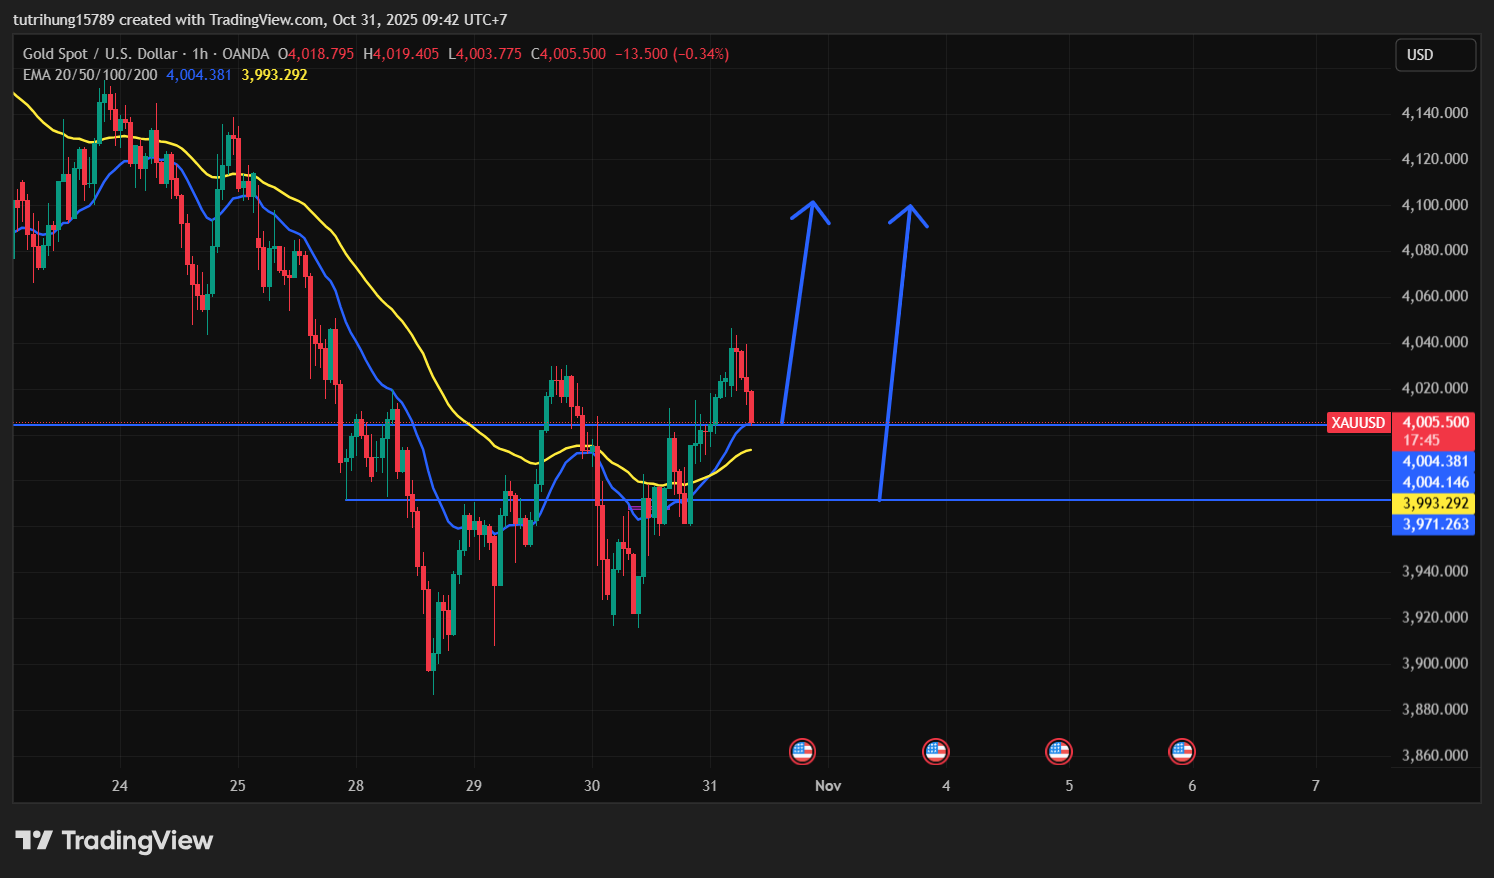Screen dimensions: 1494x878
Task: Click the Nov label on the time axis
Action: (x=828, y=786)
